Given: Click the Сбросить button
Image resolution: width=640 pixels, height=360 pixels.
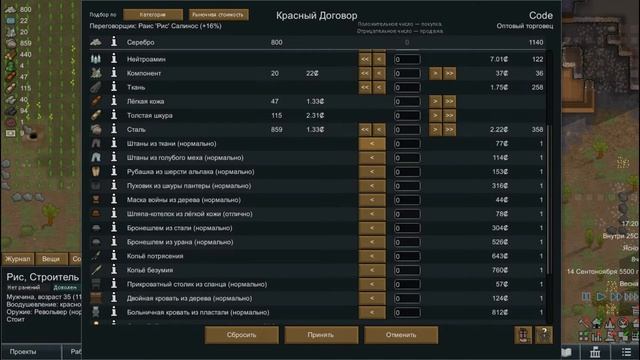Looking at the screenshot, I should pos(242,335).
